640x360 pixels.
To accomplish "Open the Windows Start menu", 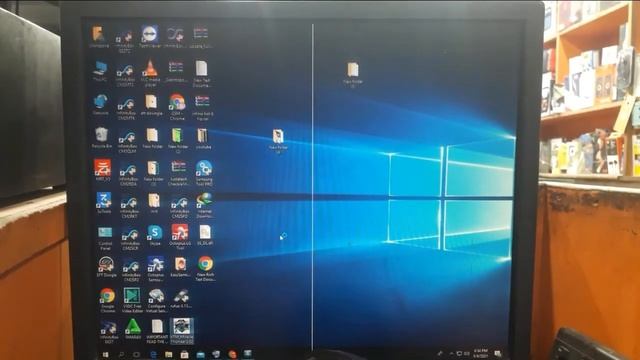I will (105, 355).
